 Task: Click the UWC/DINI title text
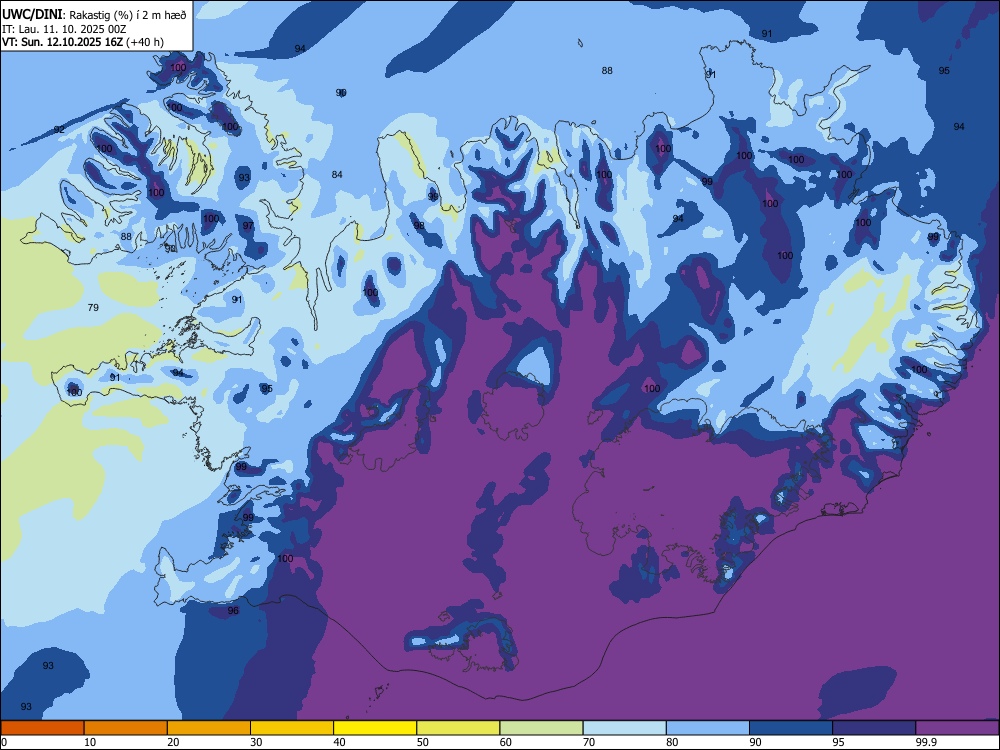[32, 15]
